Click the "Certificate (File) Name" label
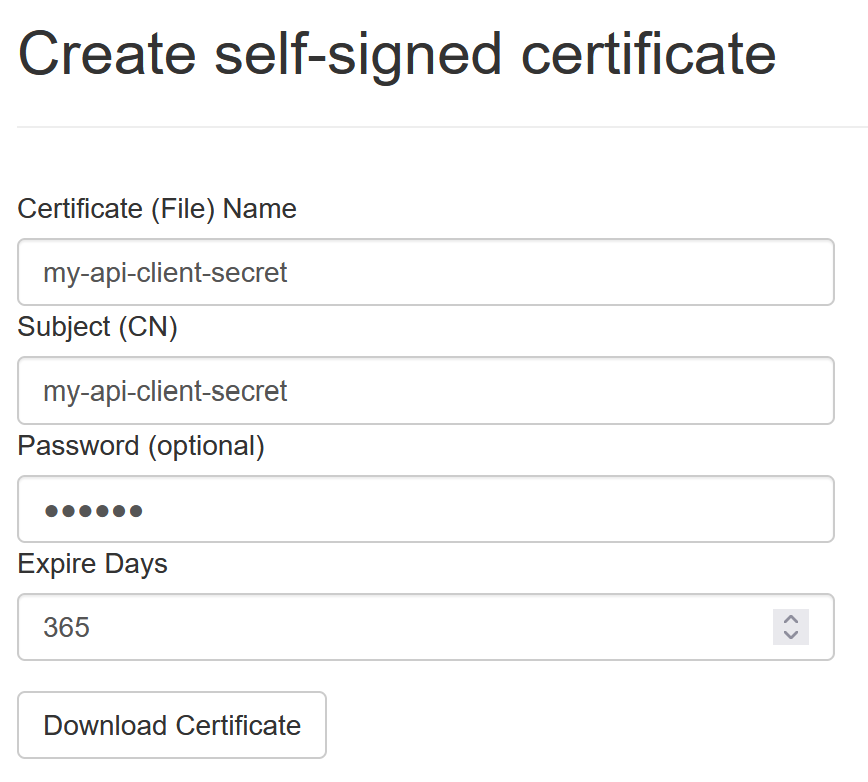The width and height of the screenshot is (868, 782). click(157, 209)
